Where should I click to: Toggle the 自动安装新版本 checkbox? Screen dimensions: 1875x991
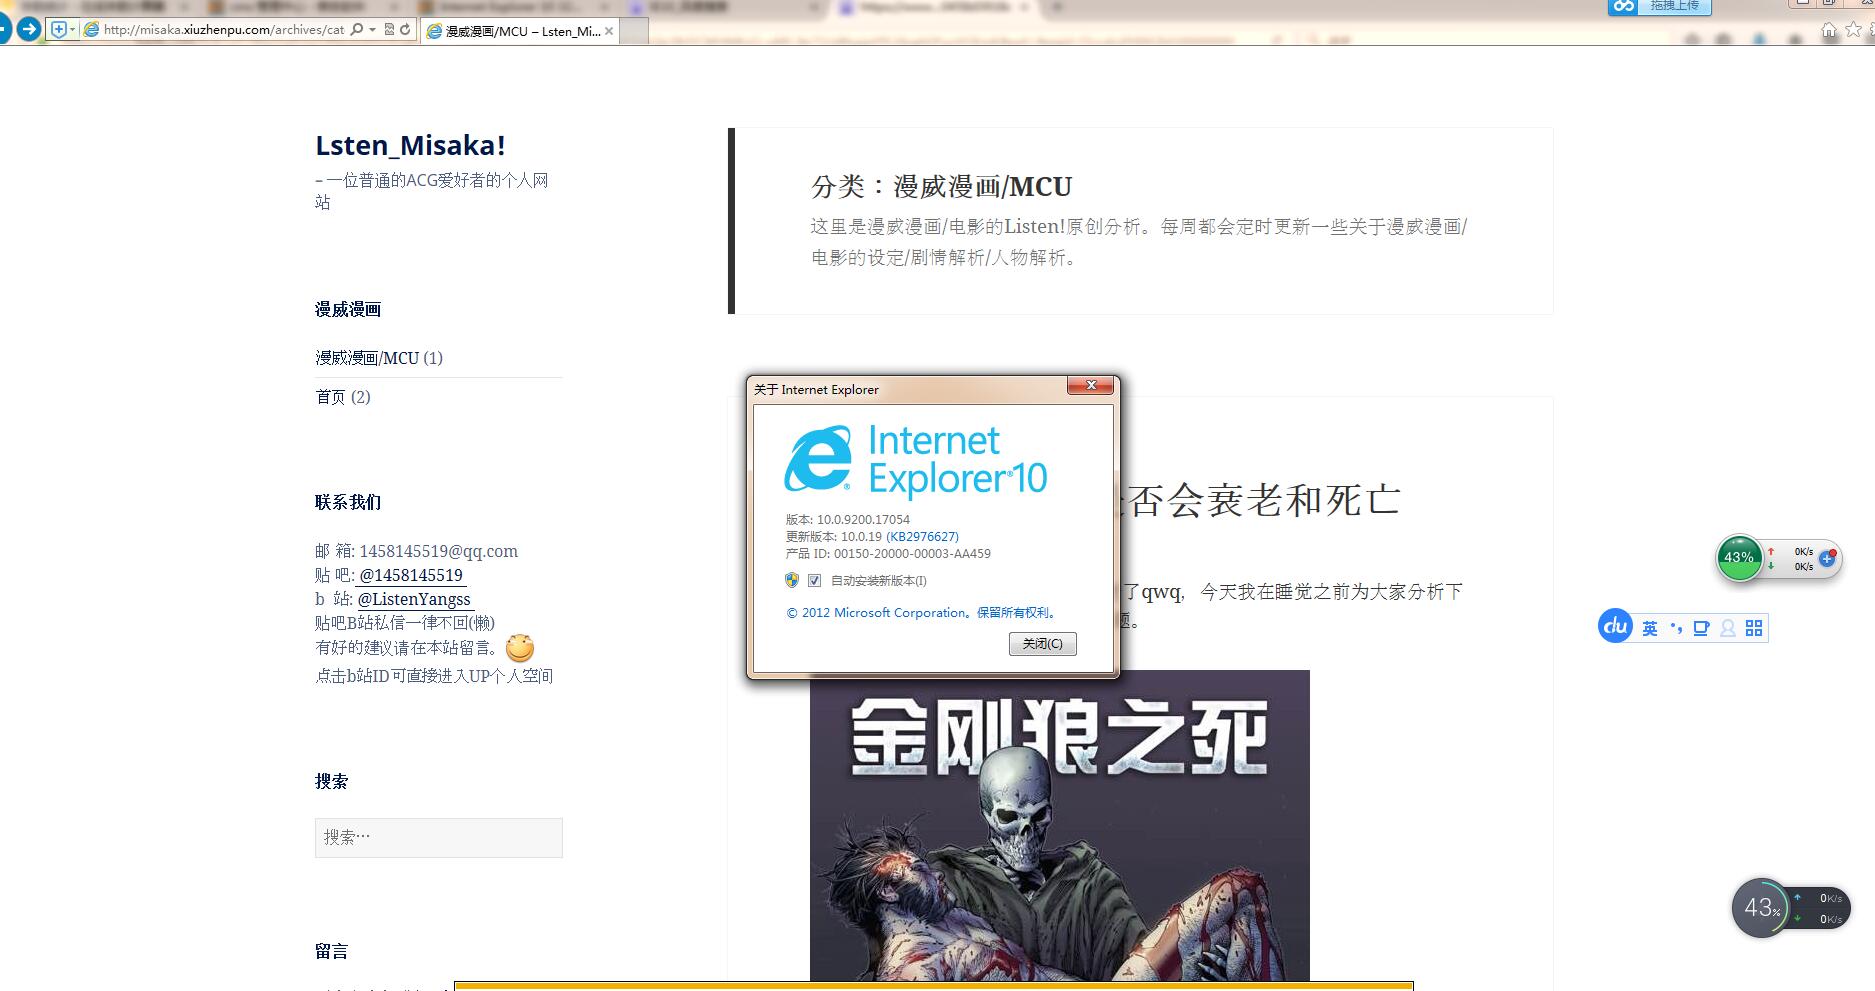click(814, 580)
